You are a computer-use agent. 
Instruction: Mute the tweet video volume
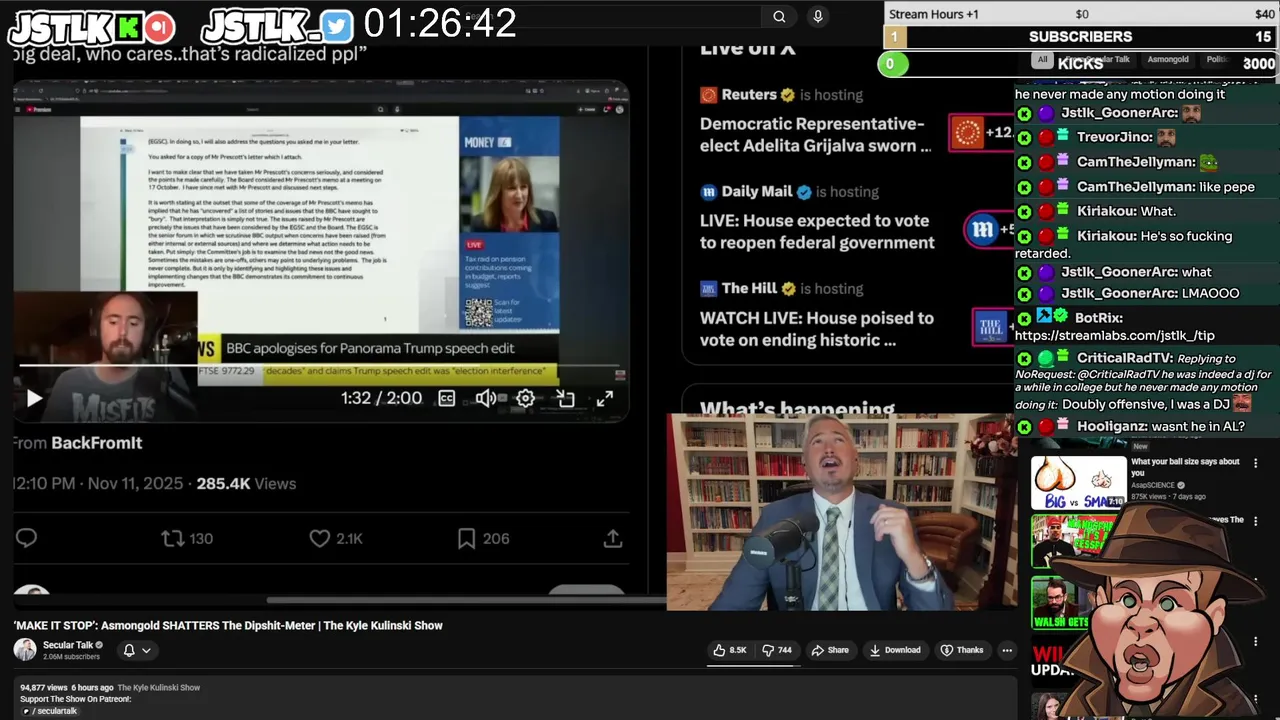[x=486, y=398]
